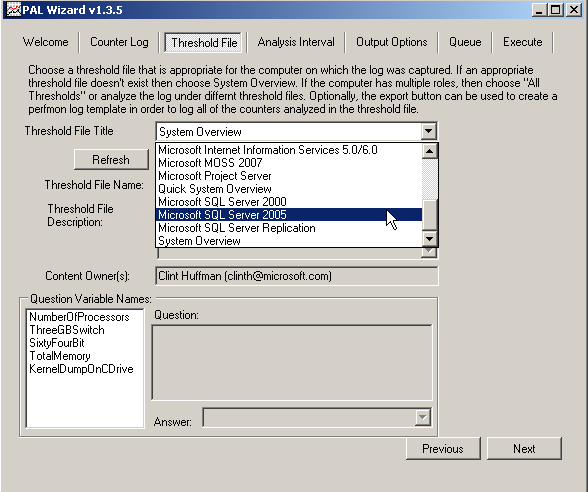Click the dropdown list scrollbar thumb
Viewport: 588px width, 492px height.
click(429, 214)
